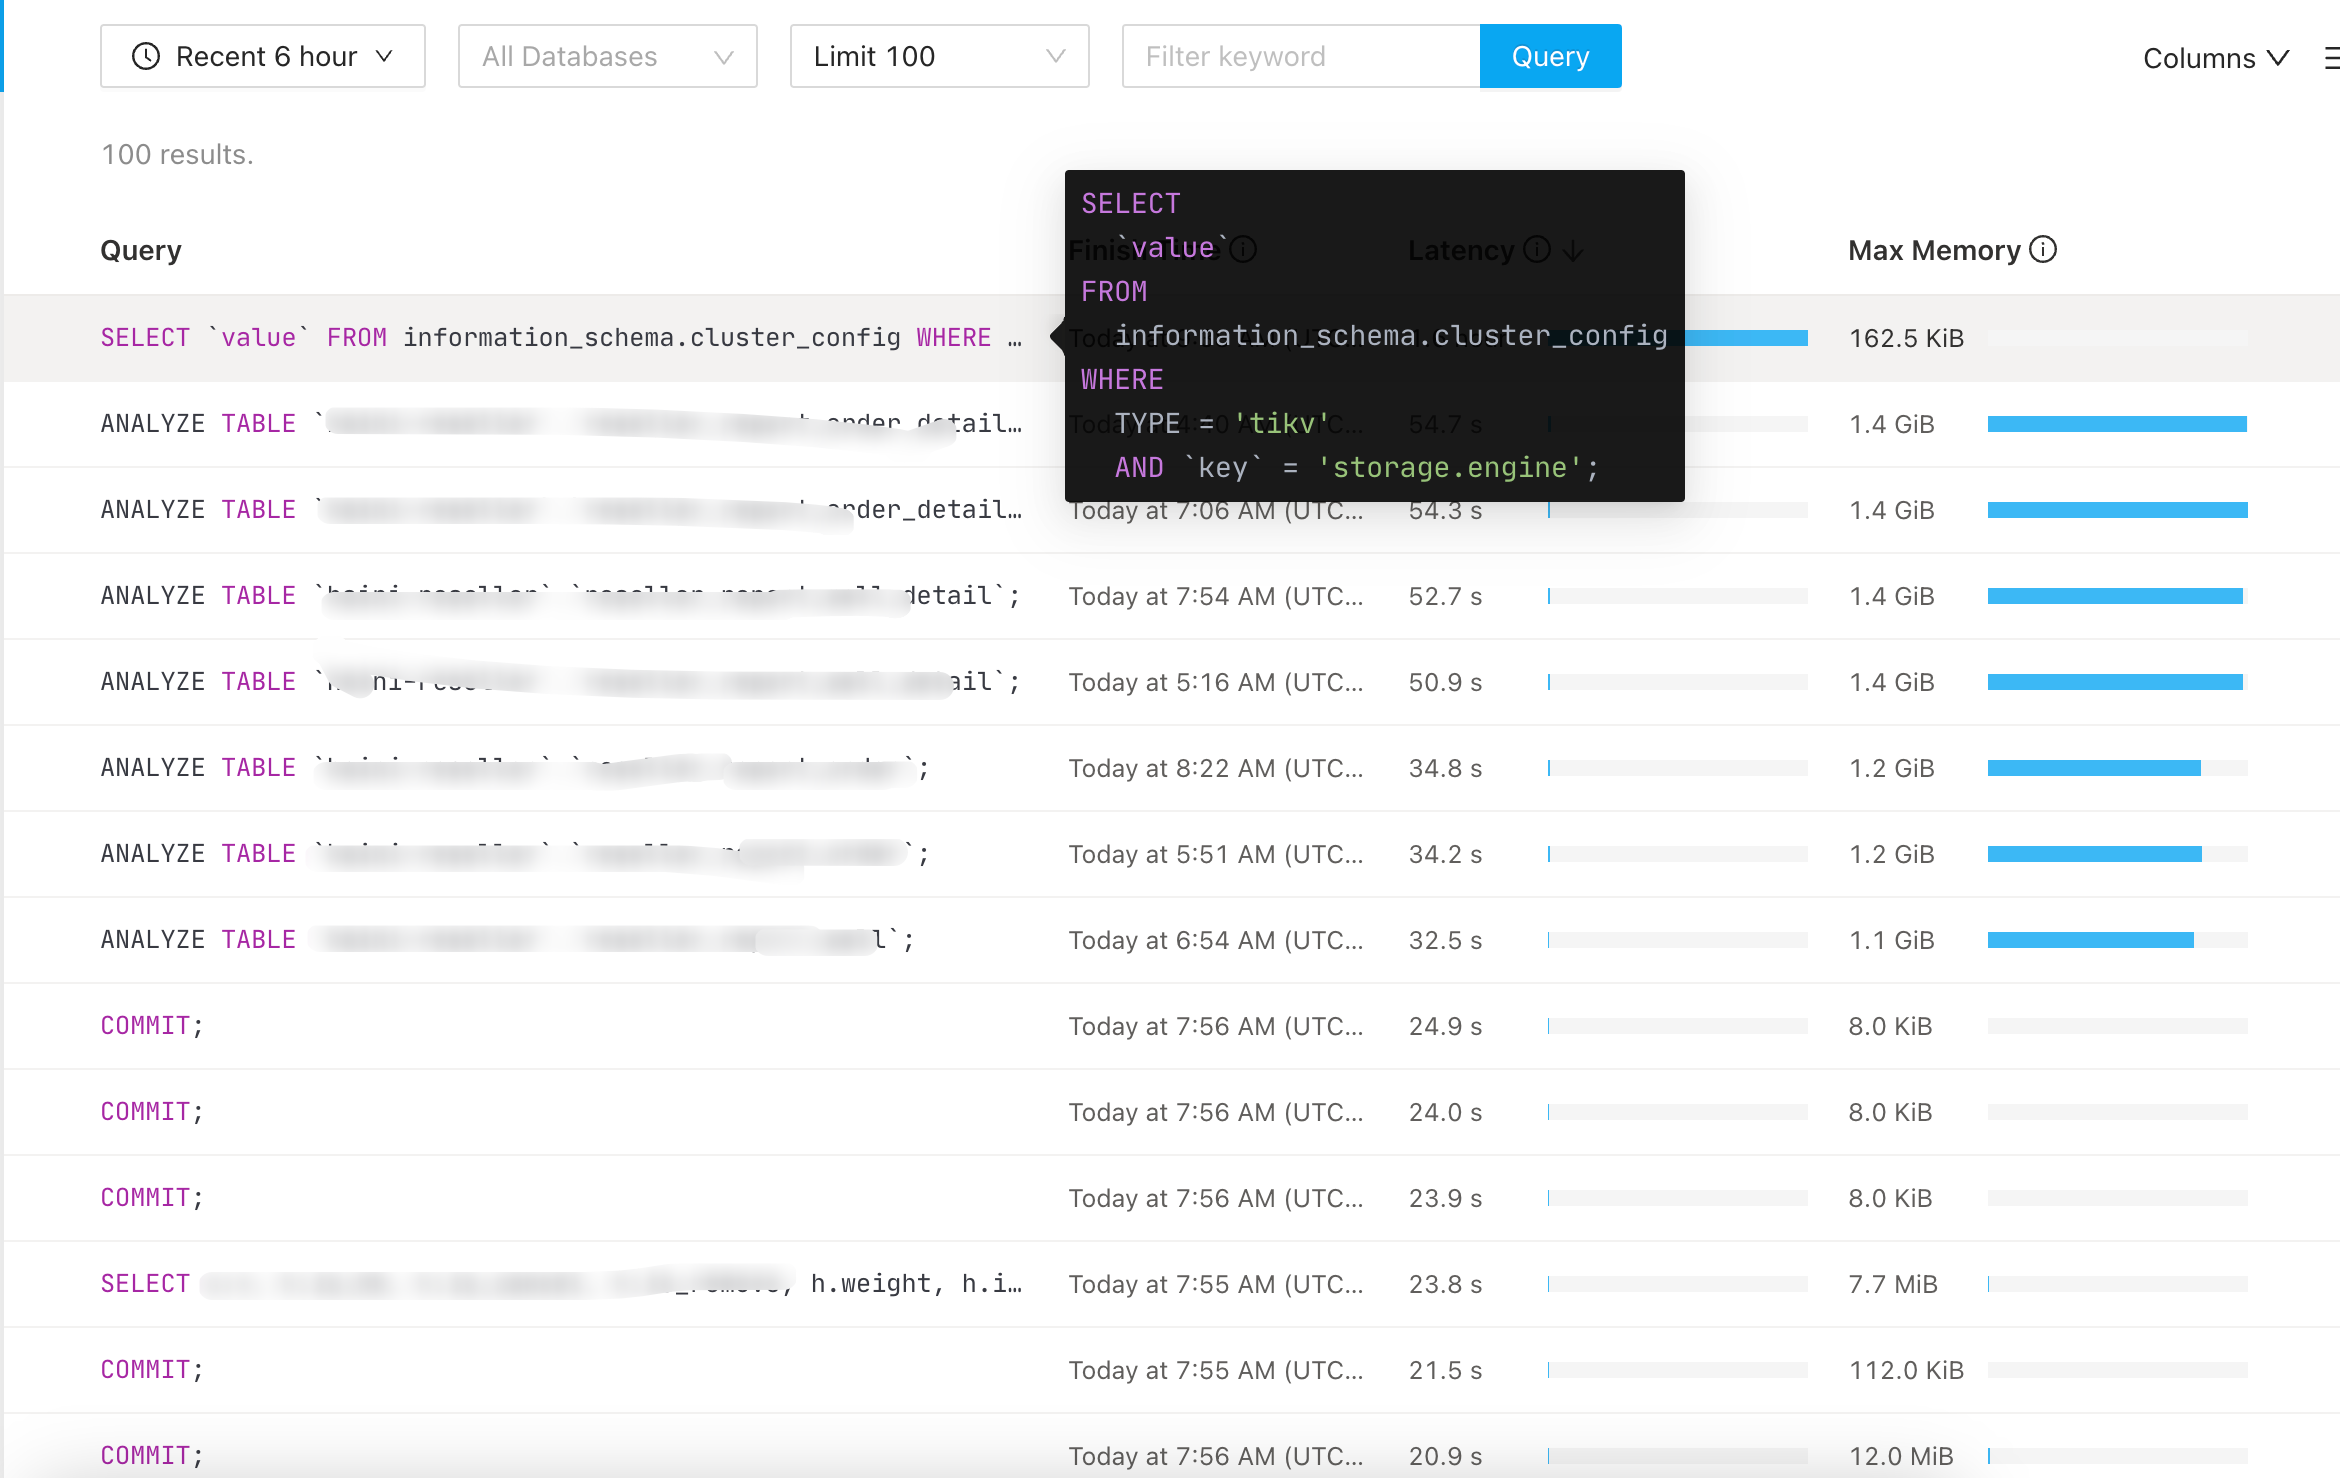Click the Latency column info icon

pyautogui.click(x=1537, y=249)
